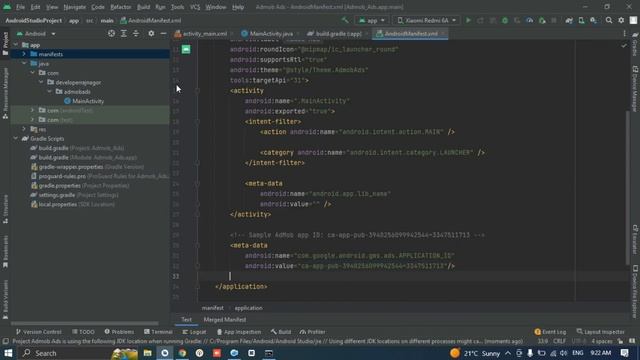
Task: Expand the res folder
Action: click(24, 129)
